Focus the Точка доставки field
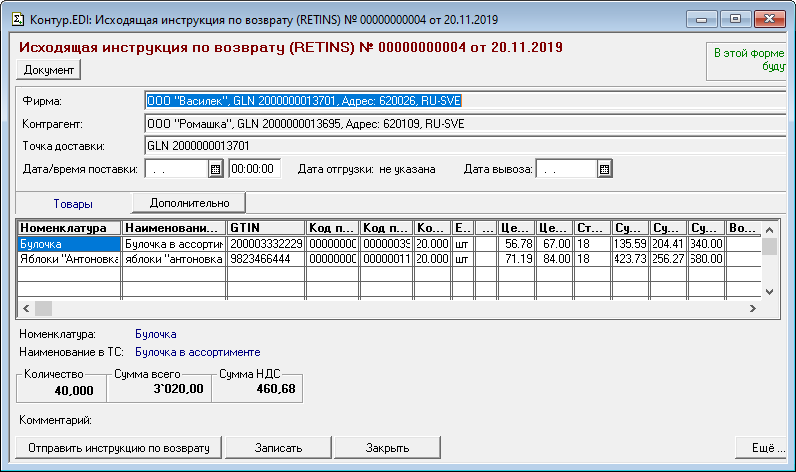Image resolution: width=796 pixels, height=472 pixels. [x=466, y=146]
